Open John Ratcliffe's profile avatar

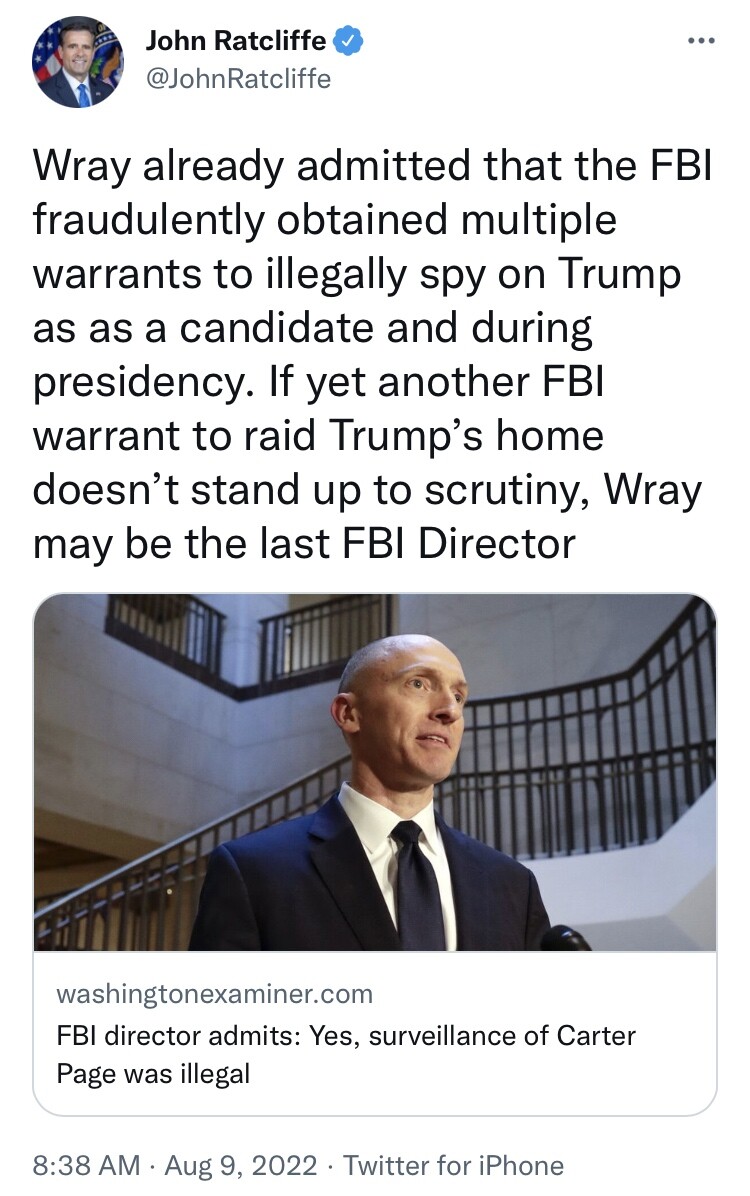coord(78,61)
